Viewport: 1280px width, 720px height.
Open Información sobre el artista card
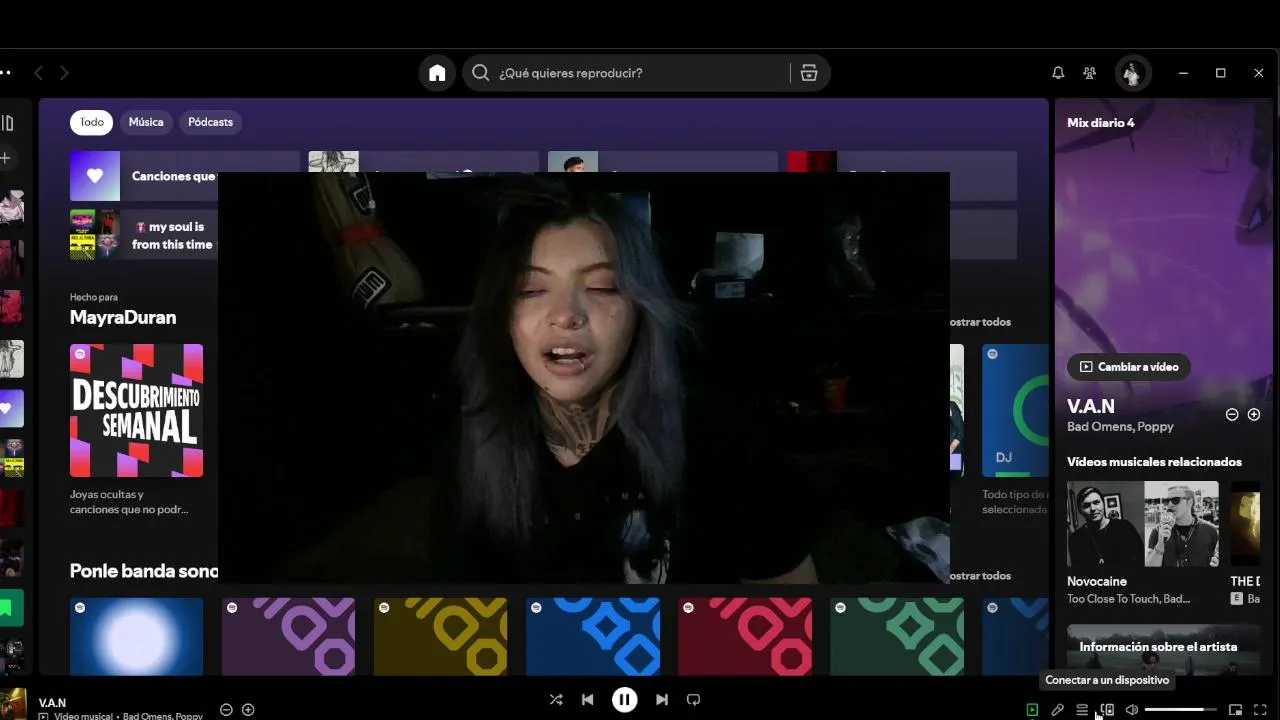click(x=1163, y=649)
